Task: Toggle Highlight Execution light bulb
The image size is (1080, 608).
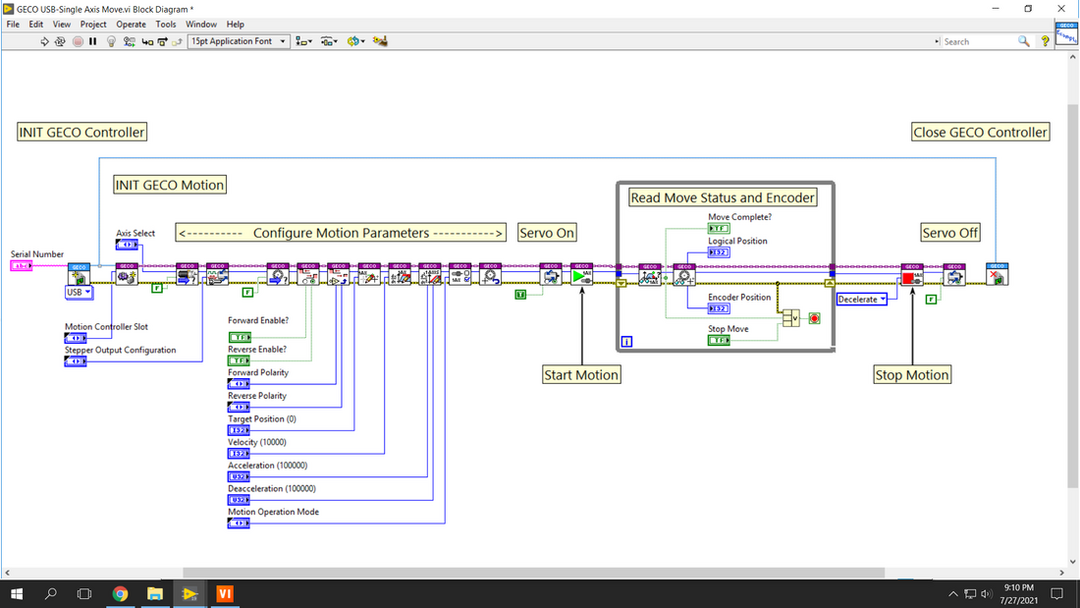Action: click(111, 42)
